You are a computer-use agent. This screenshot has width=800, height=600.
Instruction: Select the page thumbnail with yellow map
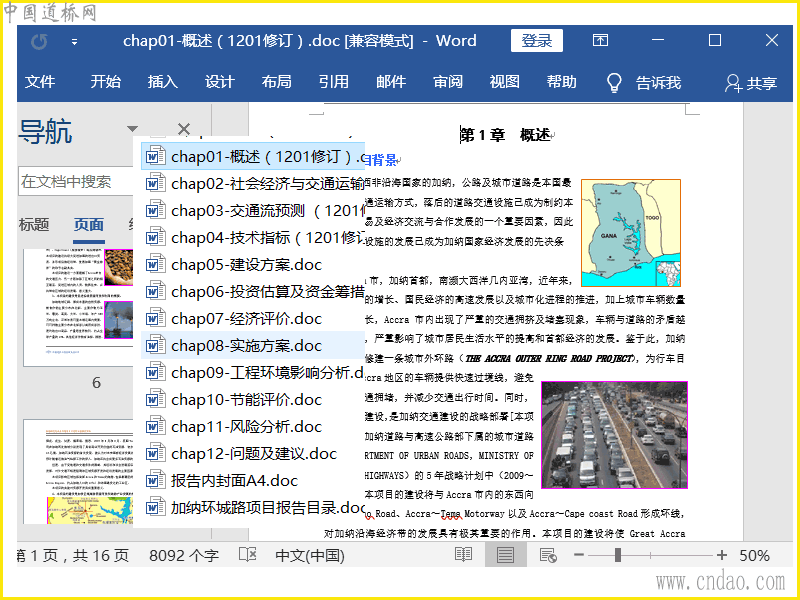[78, 472]
